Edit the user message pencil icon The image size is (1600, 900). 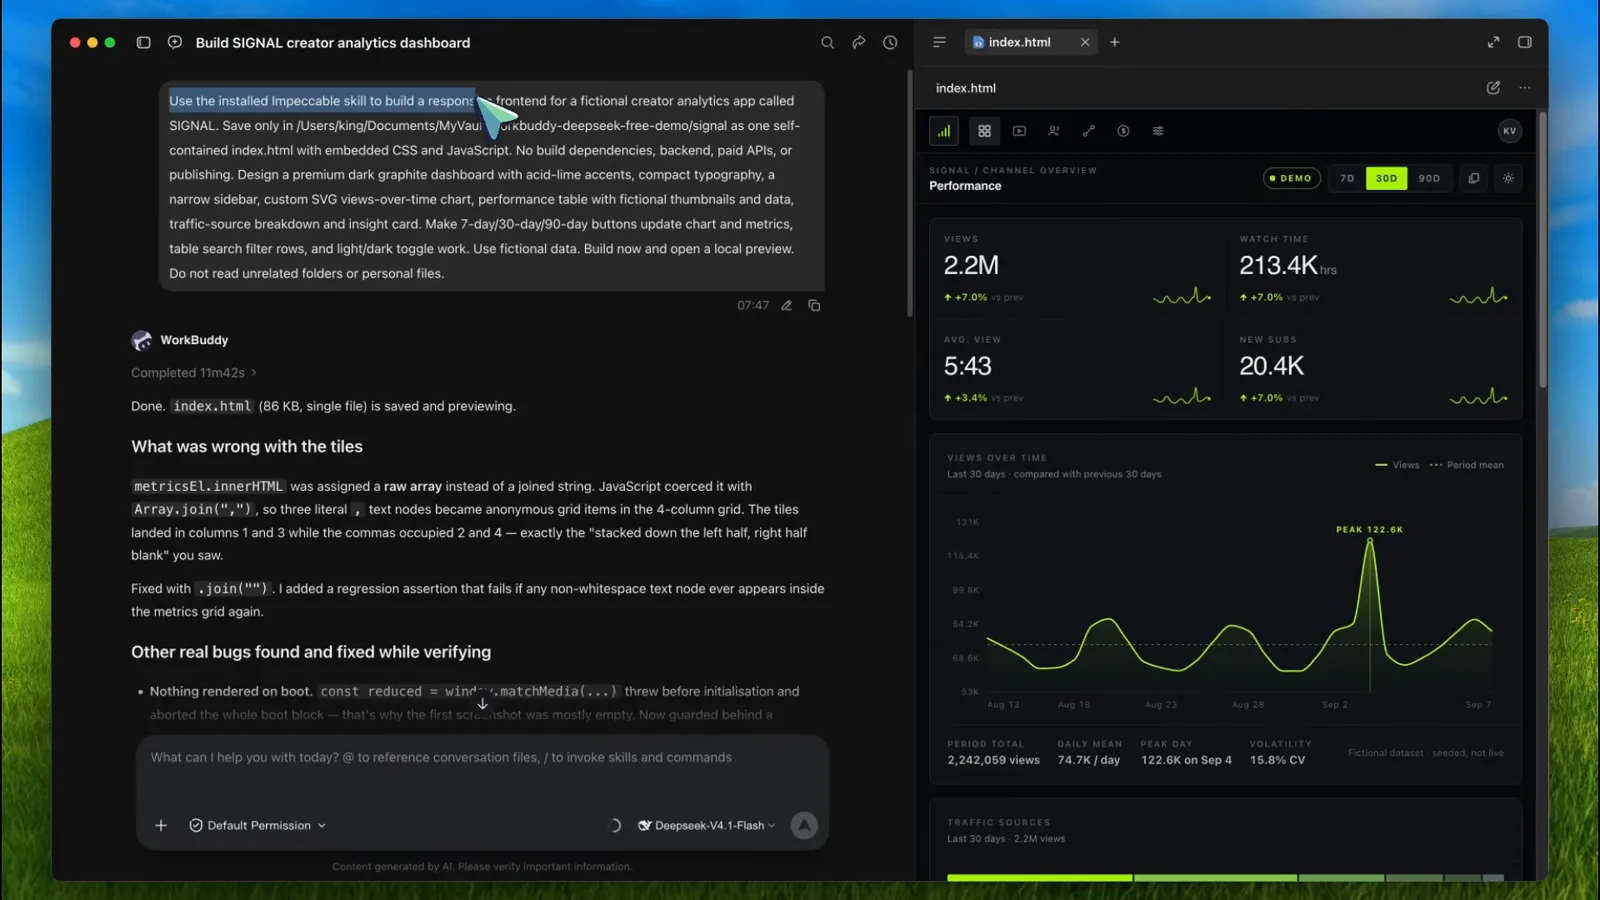[x=787, y=306]
